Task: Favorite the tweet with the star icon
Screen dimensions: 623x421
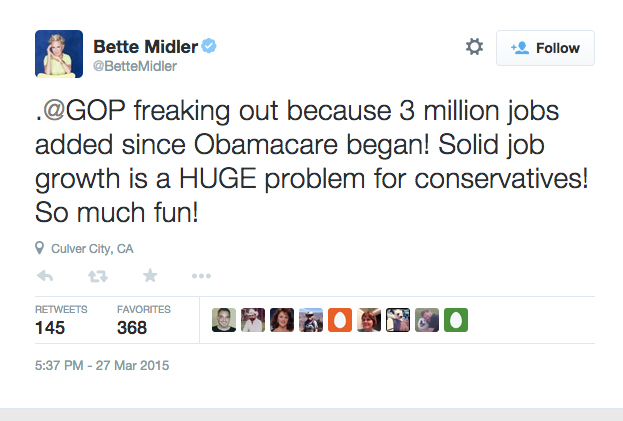Action: pyautogui.click(x=150, y=275)
